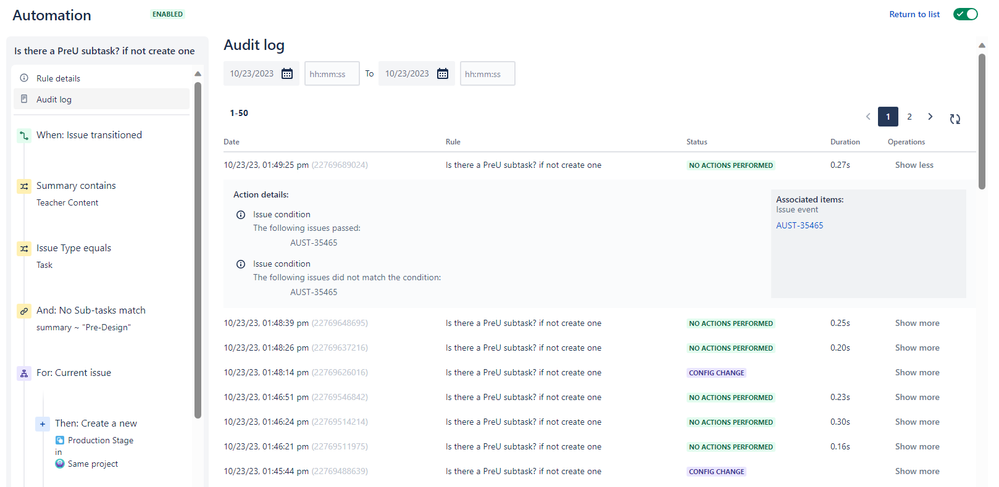Viewport: 999px width, 487px height.
Task: Open the end date calendar picker icon
Action: tap(443, 73)
